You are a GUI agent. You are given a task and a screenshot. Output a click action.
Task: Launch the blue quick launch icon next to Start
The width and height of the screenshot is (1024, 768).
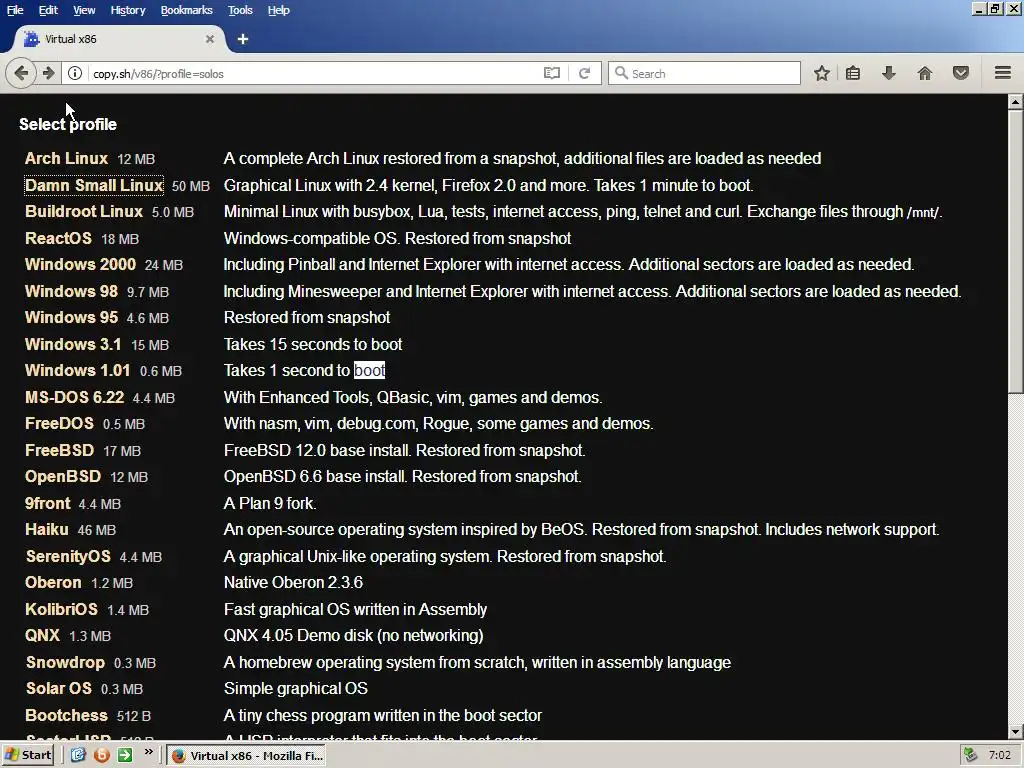click(78, 756)
